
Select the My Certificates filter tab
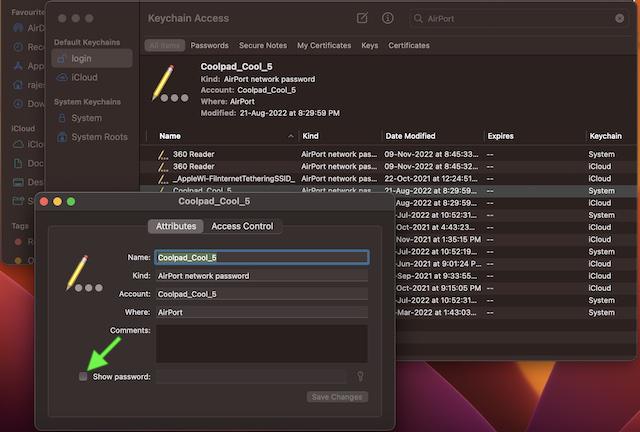324,45
